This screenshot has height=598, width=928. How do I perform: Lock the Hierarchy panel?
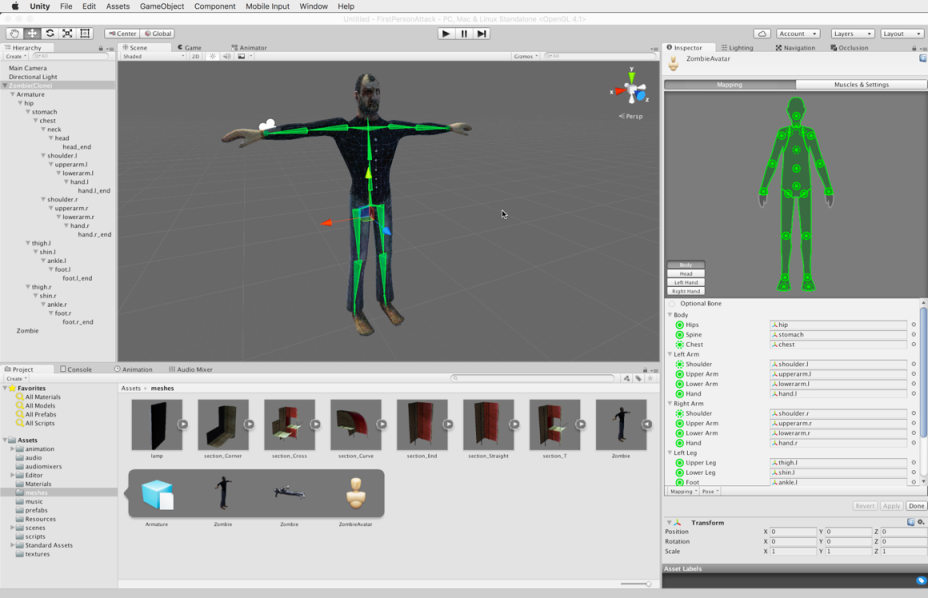[101, 48]
